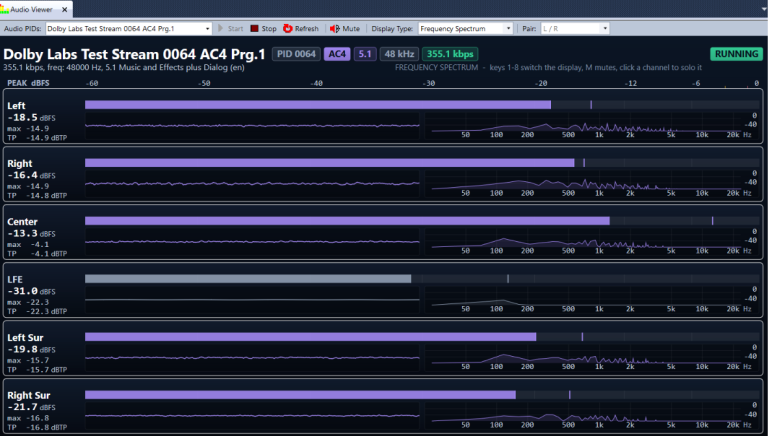This screenshot has height=436, width=768.
Task: Click the Left channel level meter bar
Action: [x=318, y=104]
